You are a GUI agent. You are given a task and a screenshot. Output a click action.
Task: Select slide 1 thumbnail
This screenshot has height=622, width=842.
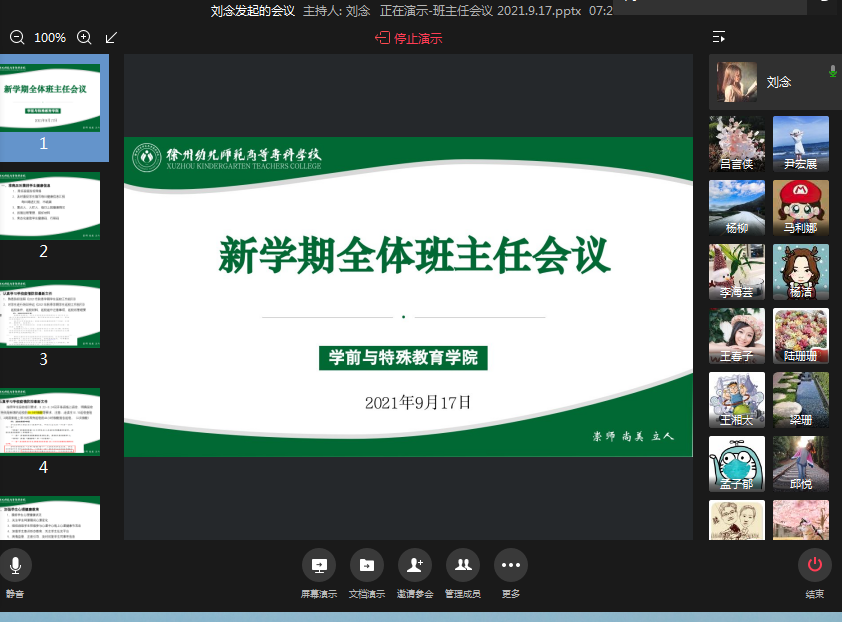click(x=50, y=98)
